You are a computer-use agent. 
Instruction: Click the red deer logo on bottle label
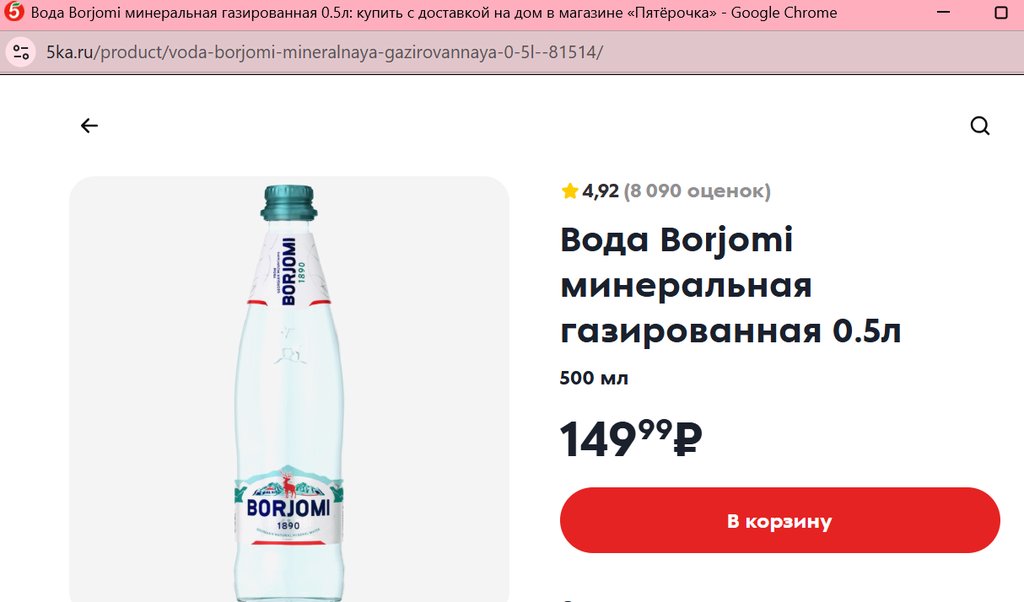tap(289, 489)
